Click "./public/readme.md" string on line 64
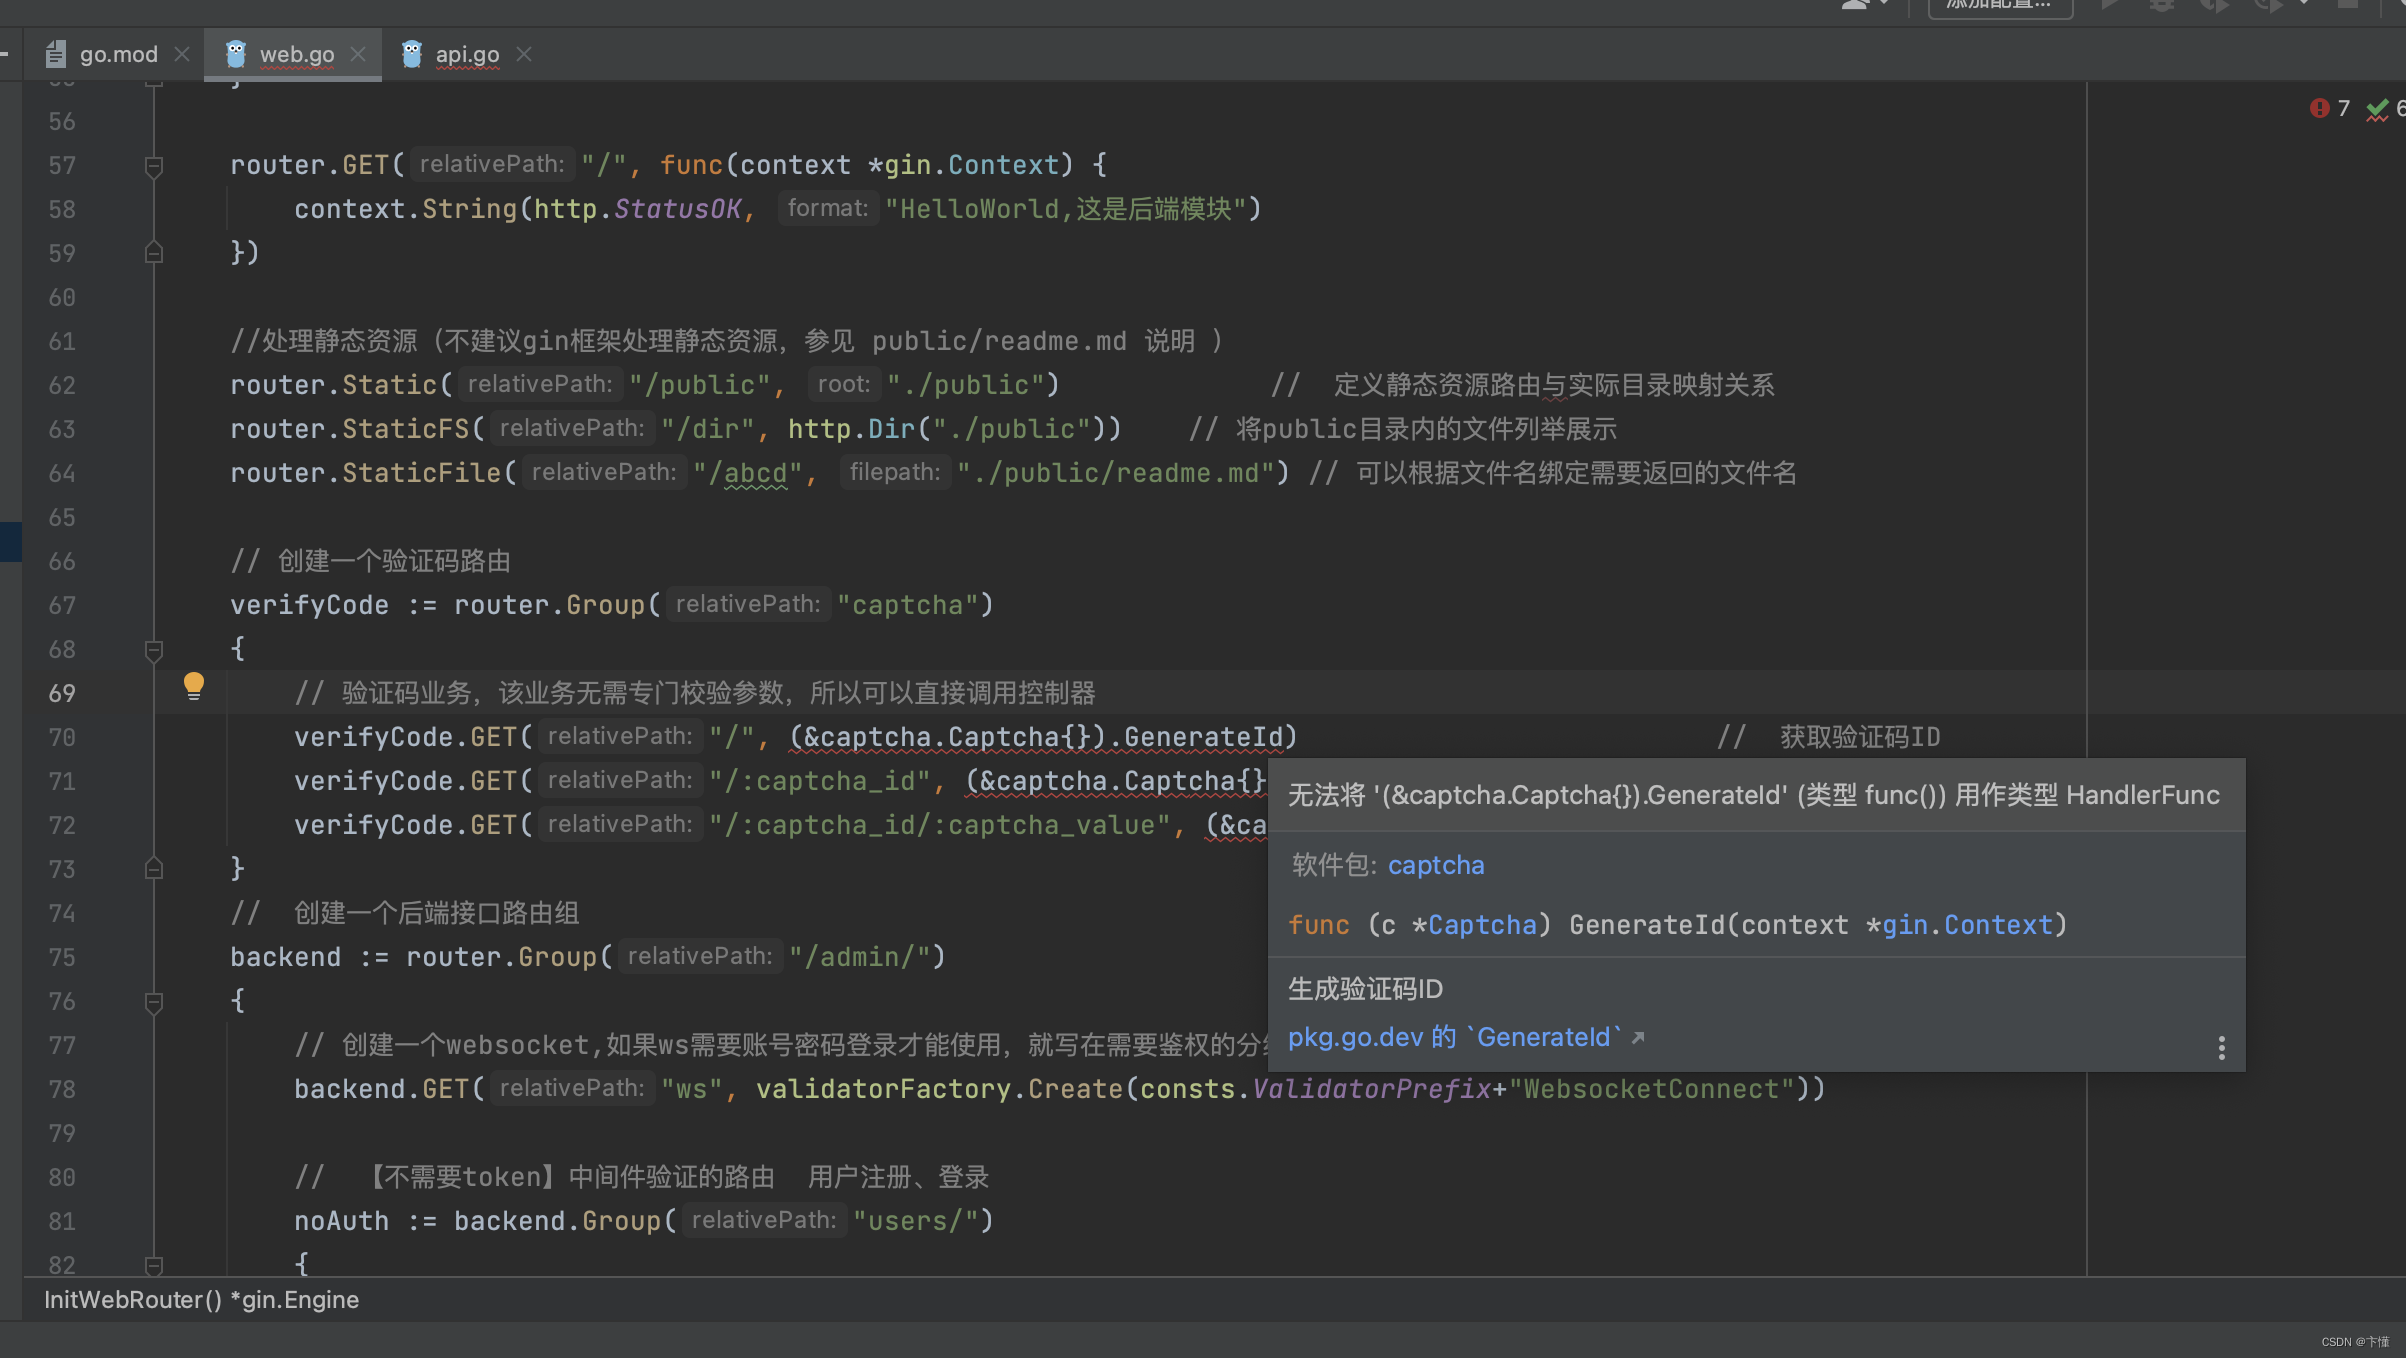Viewport: 2406px width, 1358px height. (x=1115, y=473)
